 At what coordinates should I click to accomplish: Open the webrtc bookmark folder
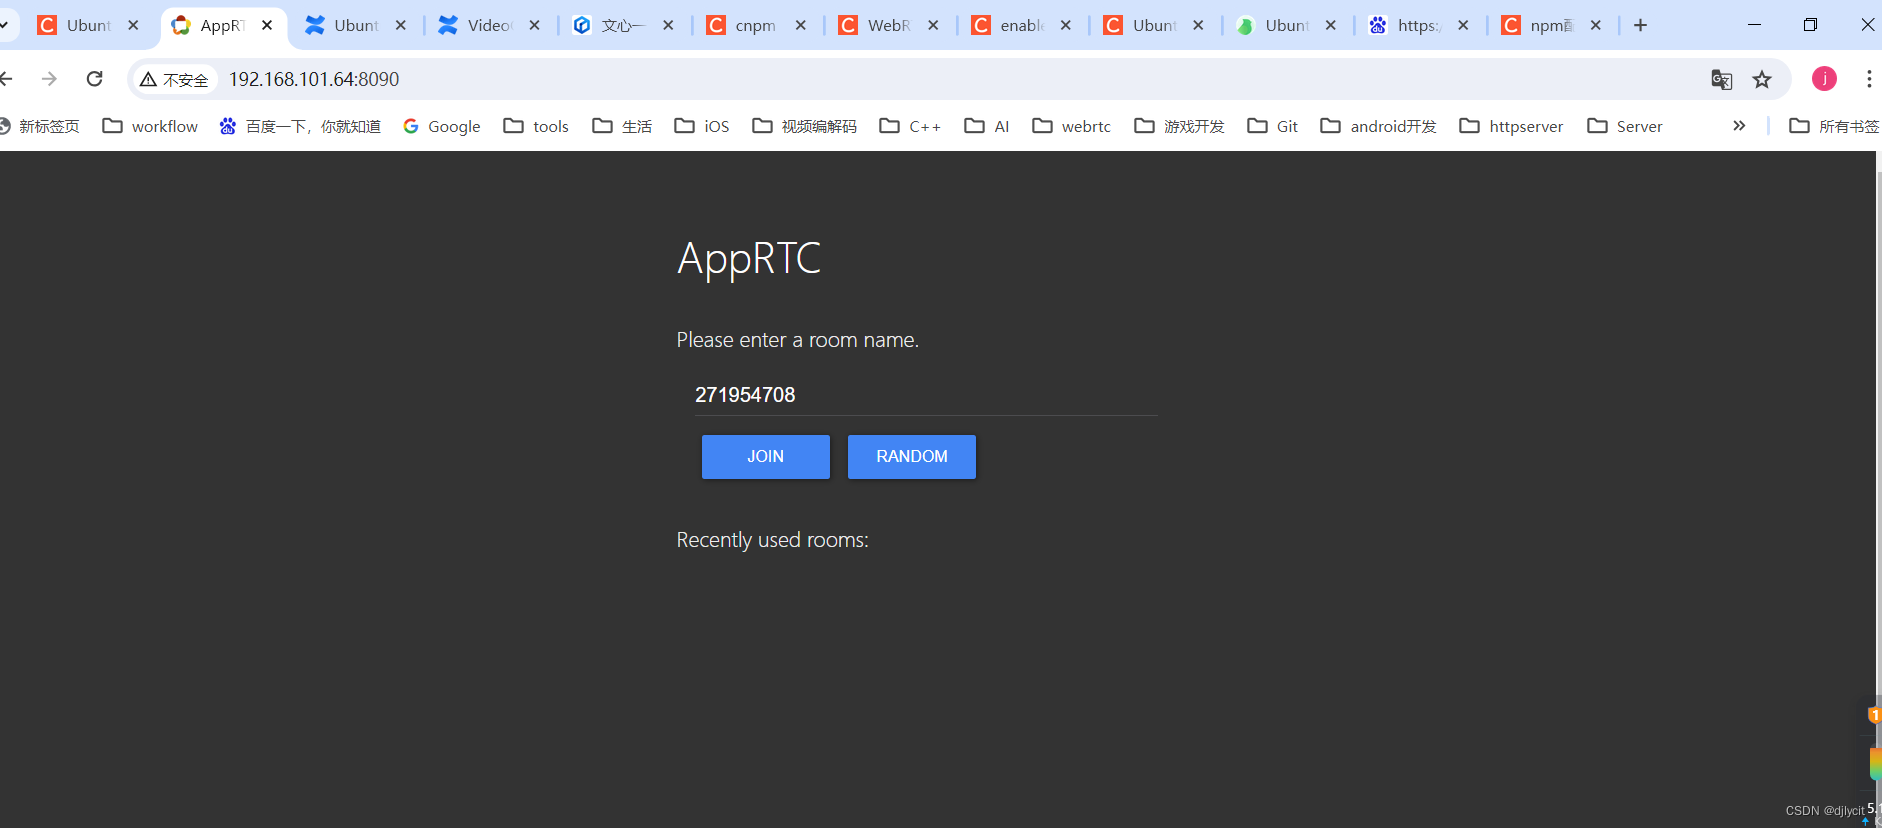click(1072, 126)
